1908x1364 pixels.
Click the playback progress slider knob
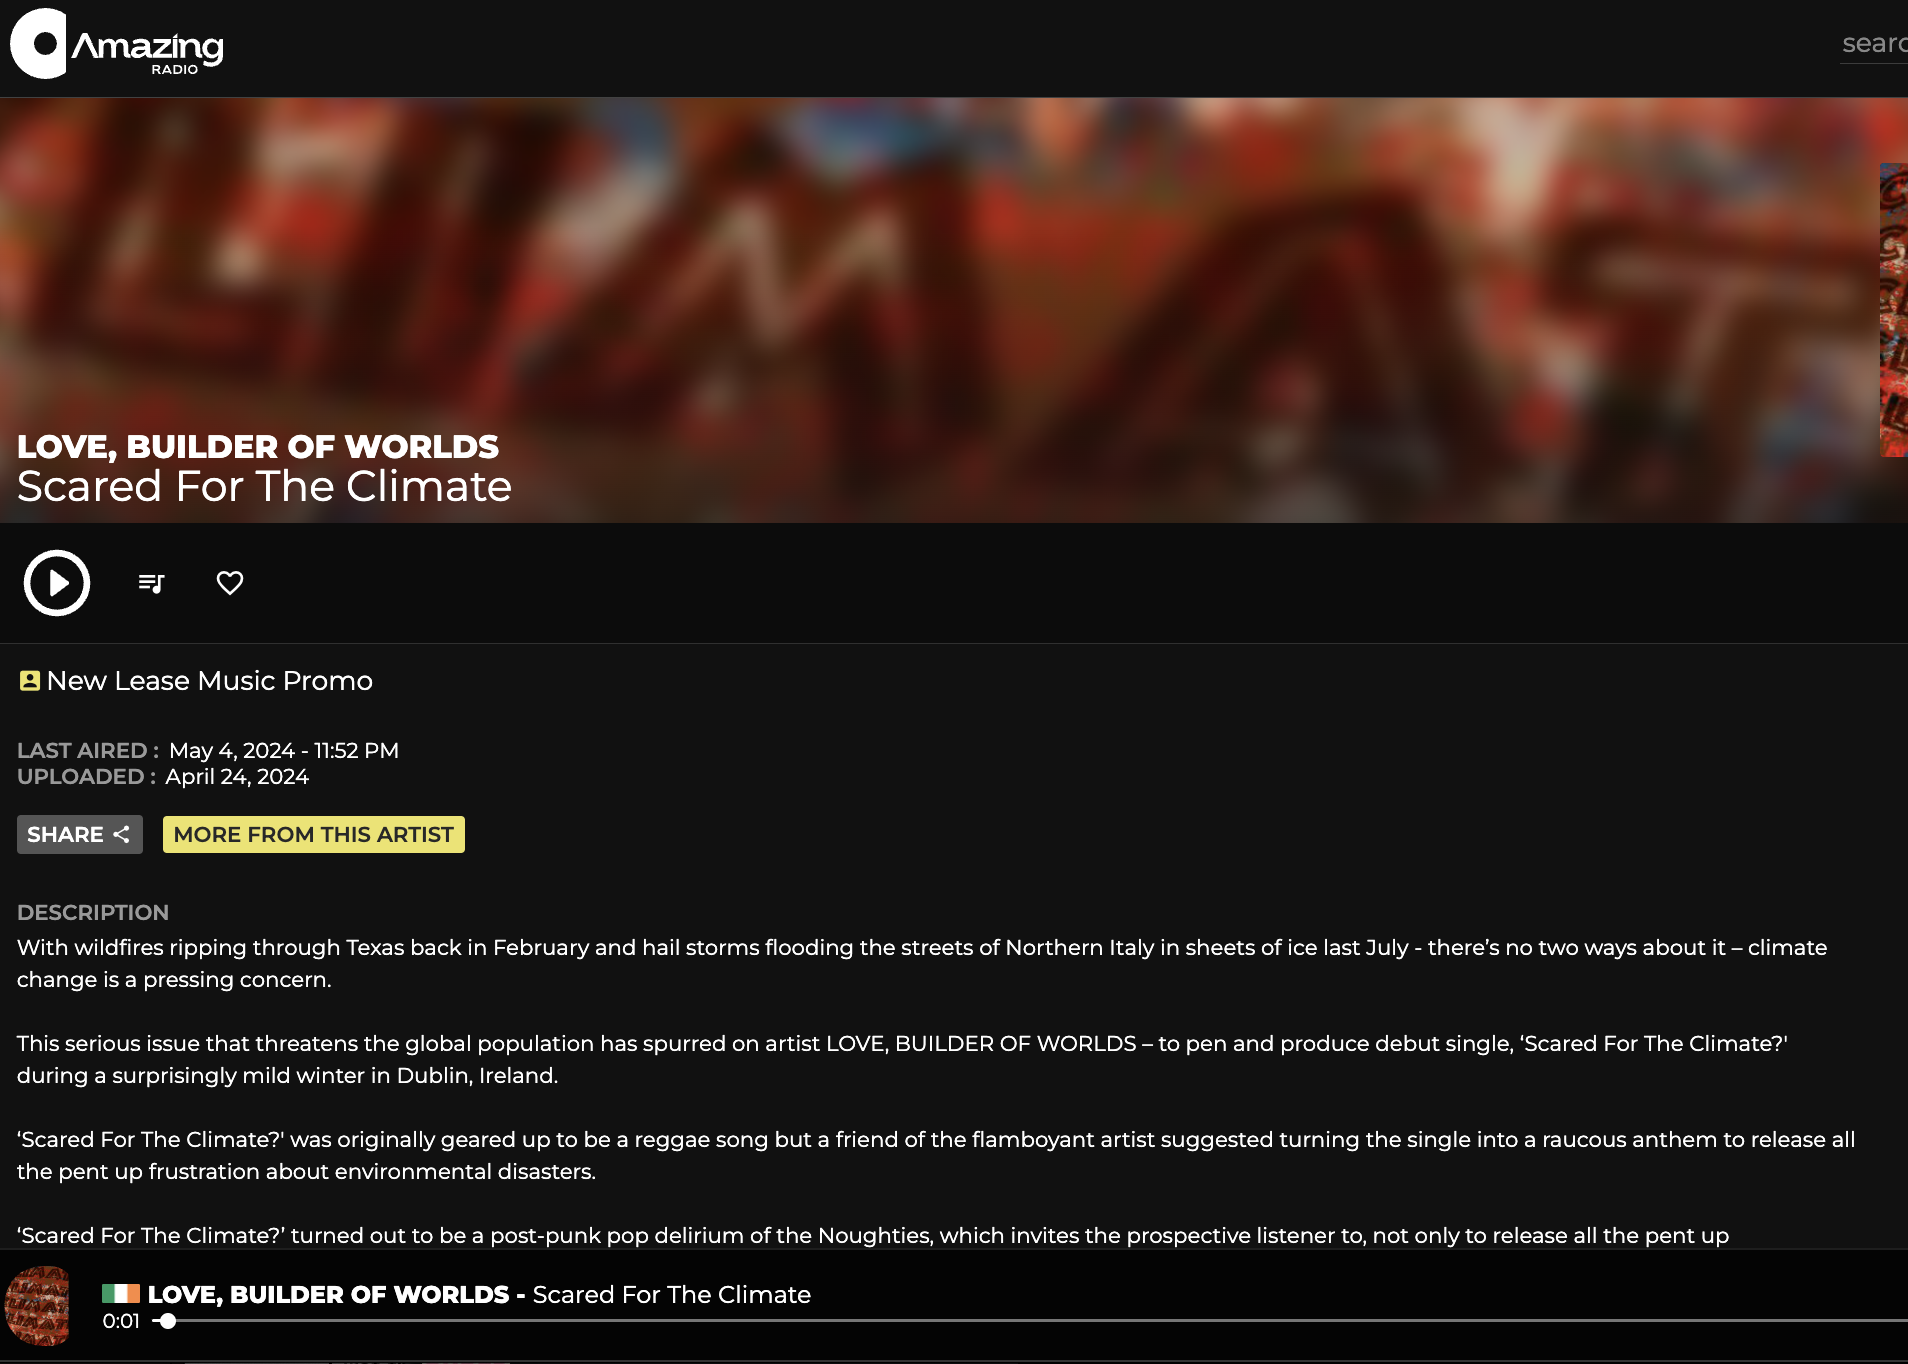pyautogui.click(x=168, y=1321)
